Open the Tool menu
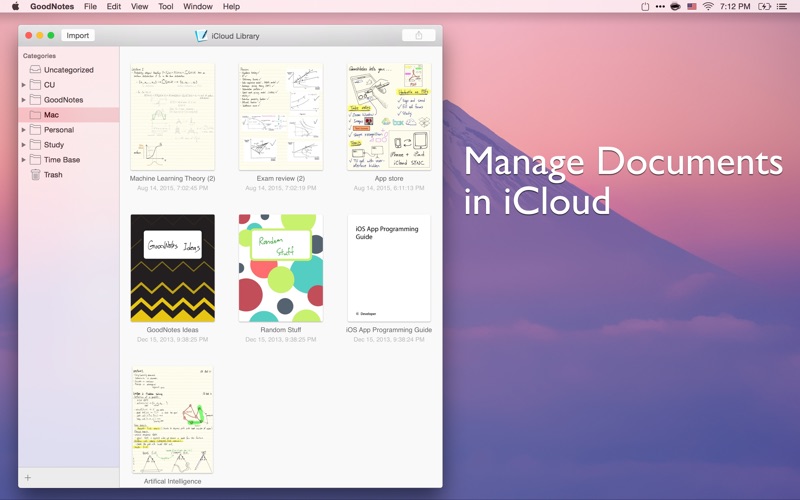Viewport: 800px width, 500px height. point(166,6)
